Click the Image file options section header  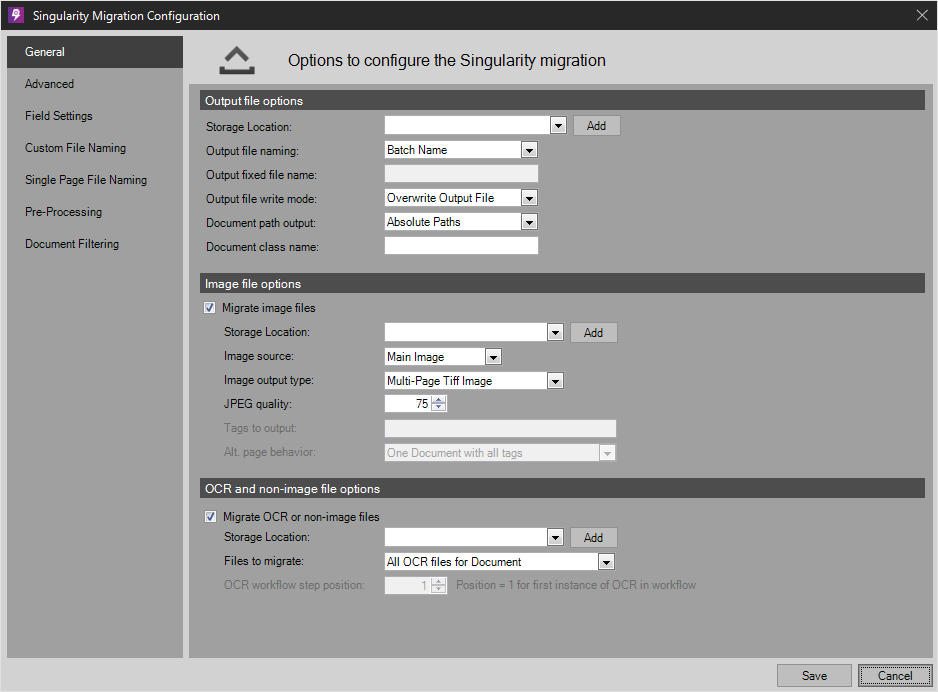(x=562, y=283)
